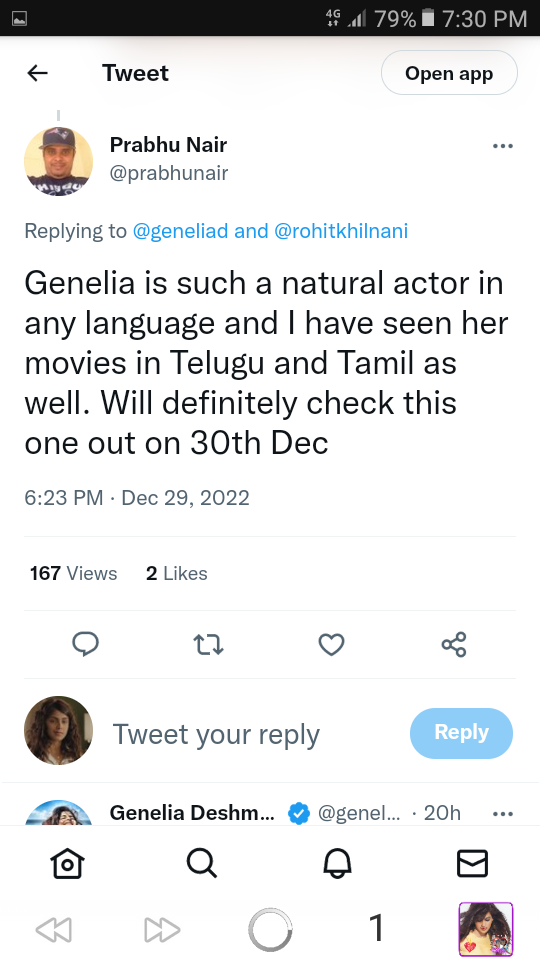The image size is (540, 960).
Task: Open more options on Genelia's reply
Action: tap(503, 814)
